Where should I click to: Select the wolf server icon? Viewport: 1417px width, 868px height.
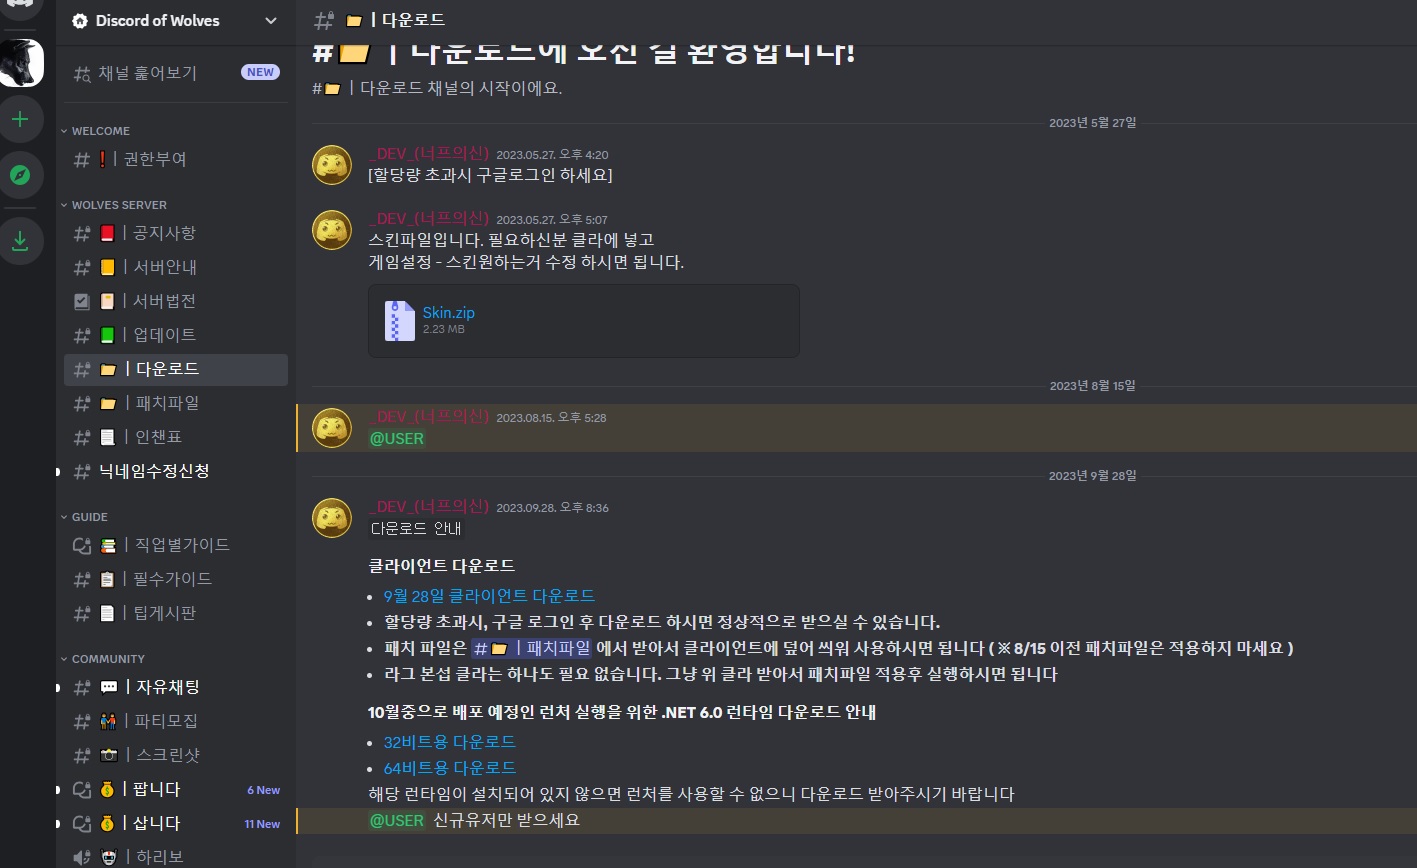click(21, 63)
